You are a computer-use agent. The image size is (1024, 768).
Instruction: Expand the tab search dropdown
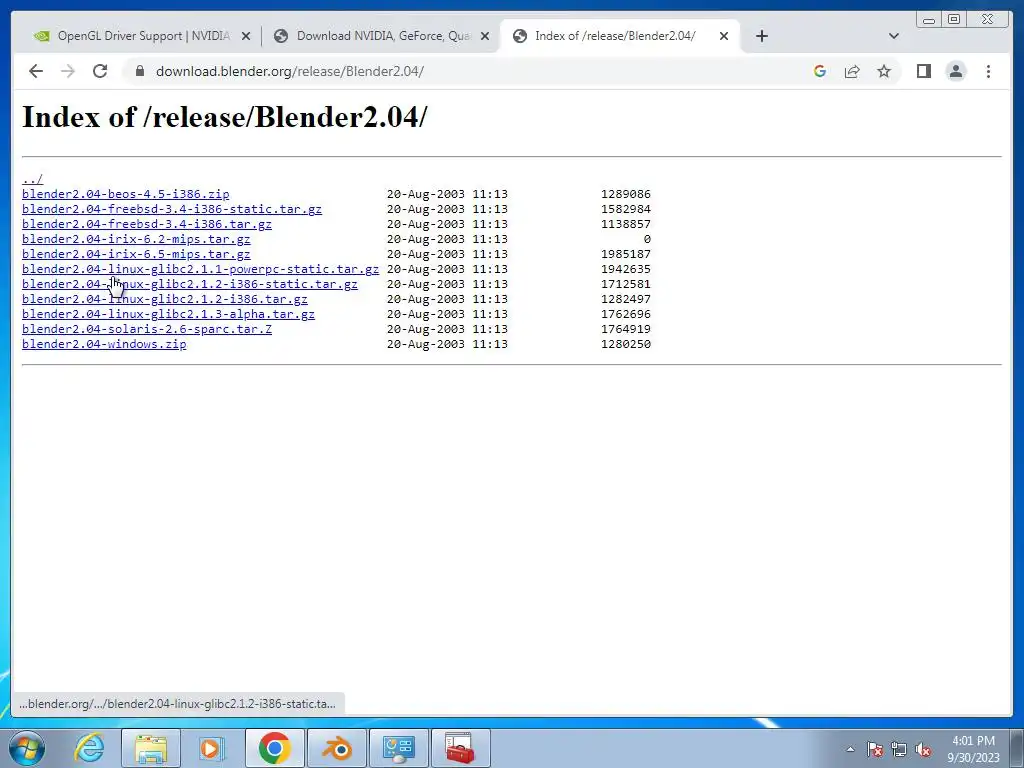(x=894, y=36)
